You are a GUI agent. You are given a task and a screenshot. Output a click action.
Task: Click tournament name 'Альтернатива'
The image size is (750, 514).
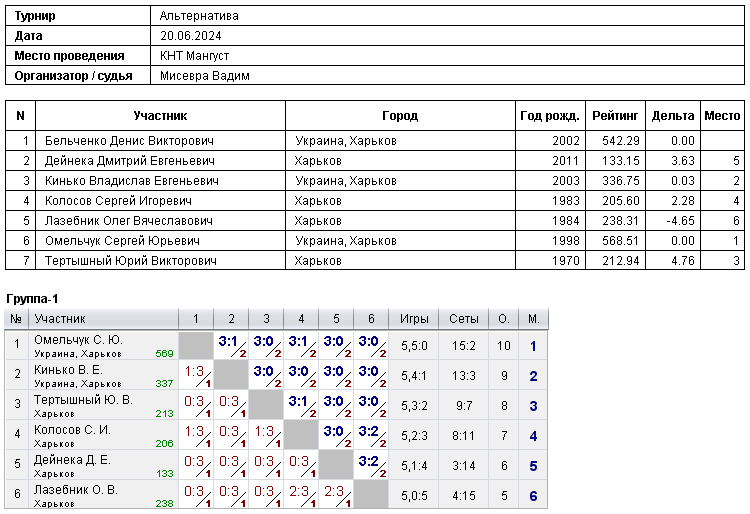(199, 16)
